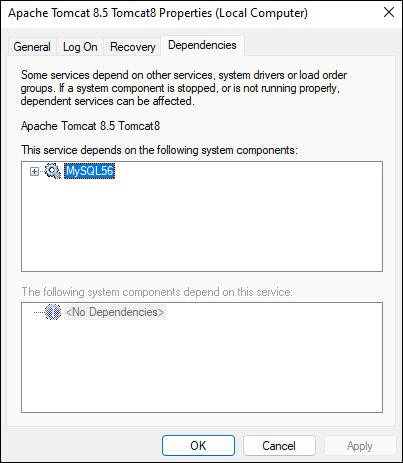
Task: Close the Tomcat8 Properties window
Action: (x=389, y=13)
